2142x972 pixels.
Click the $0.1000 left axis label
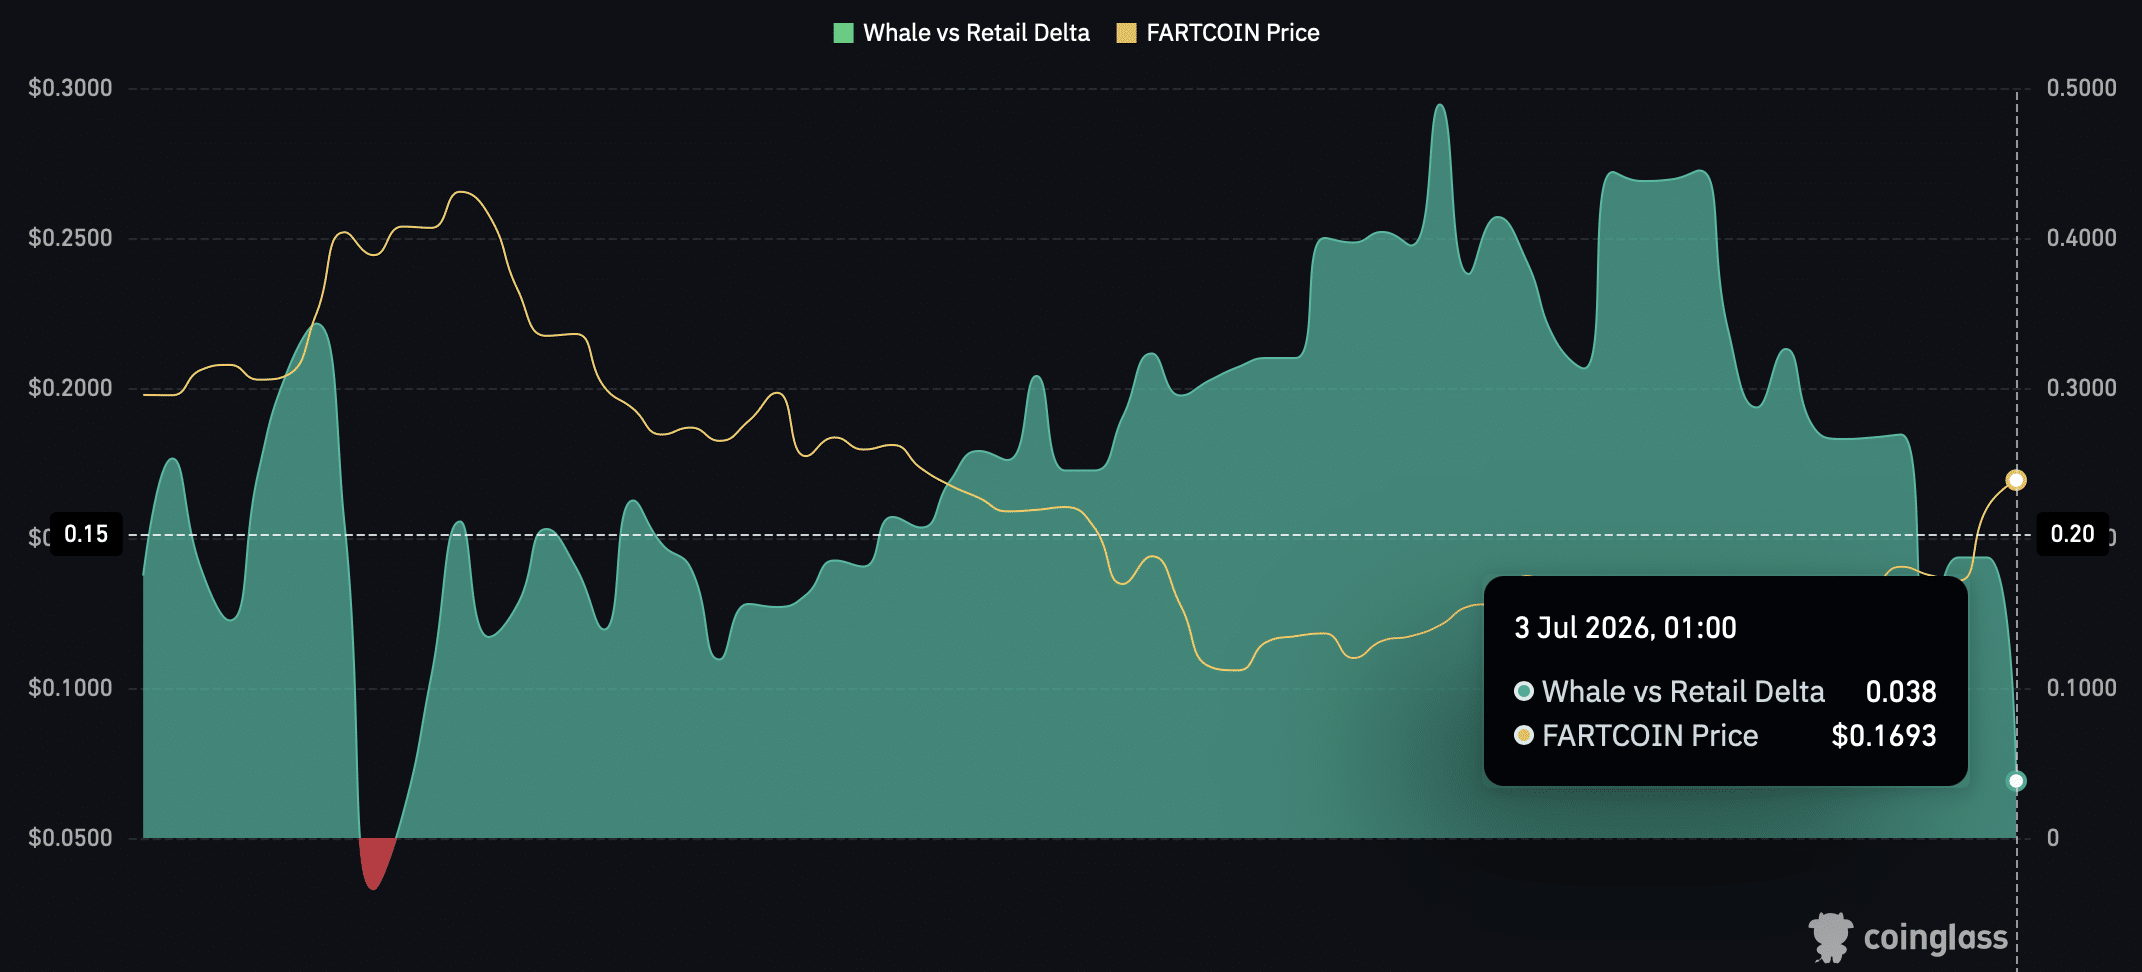70,688
